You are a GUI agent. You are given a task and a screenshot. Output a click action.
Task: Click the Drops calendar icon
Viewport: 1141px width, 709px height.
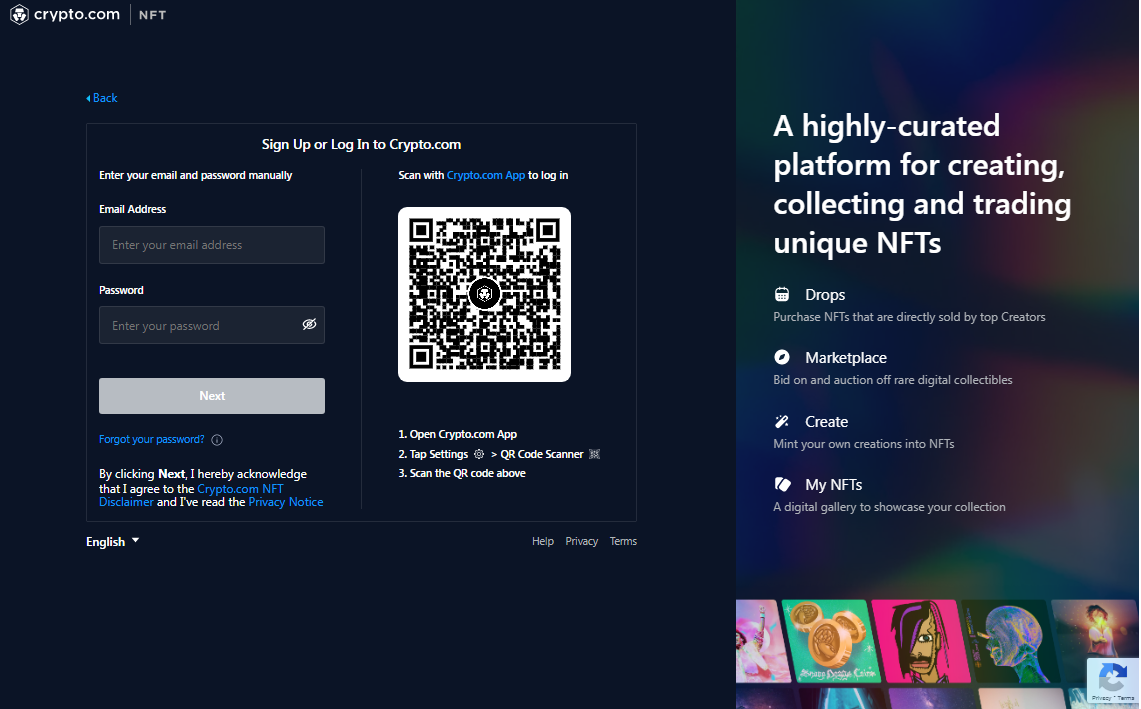(x=782, y=294)
